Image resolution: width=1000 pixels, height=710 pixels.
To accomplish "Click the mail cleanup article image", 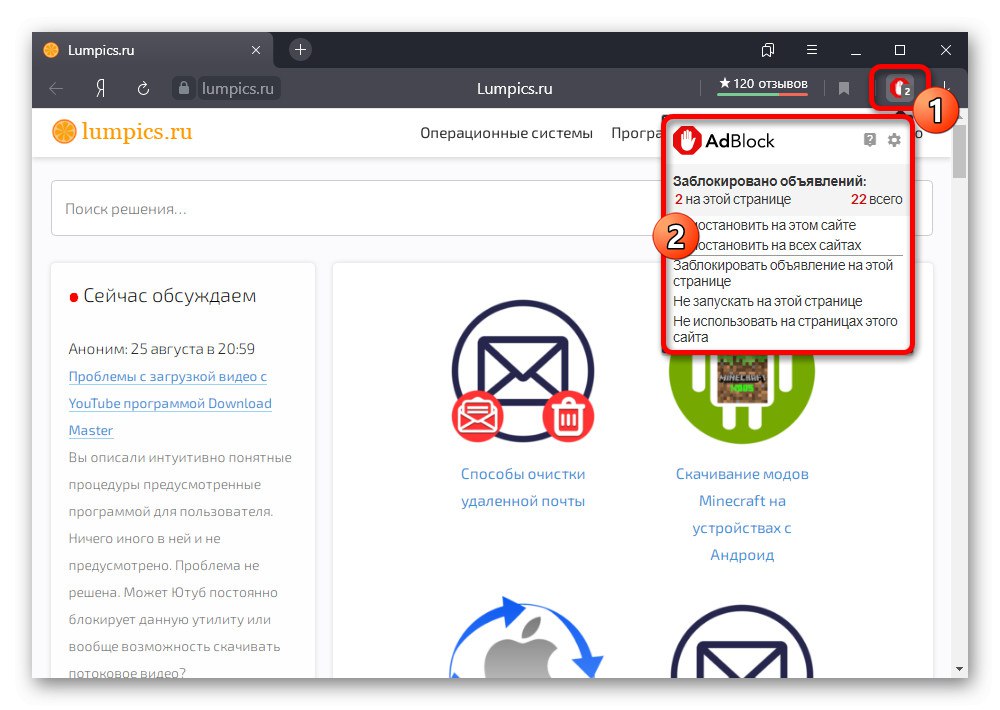I will tap(523, 371).
